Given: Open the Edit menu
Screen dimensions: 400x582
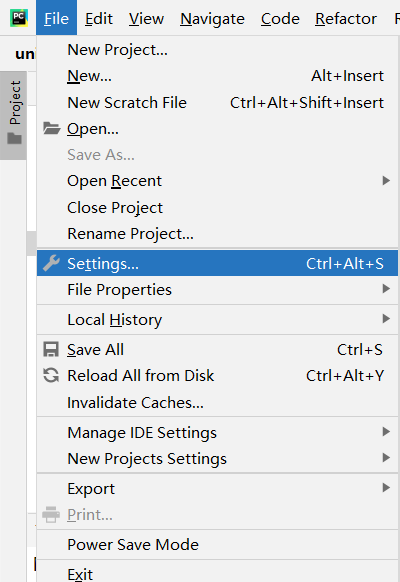Looking at the screenshot, I should (99, 19).
